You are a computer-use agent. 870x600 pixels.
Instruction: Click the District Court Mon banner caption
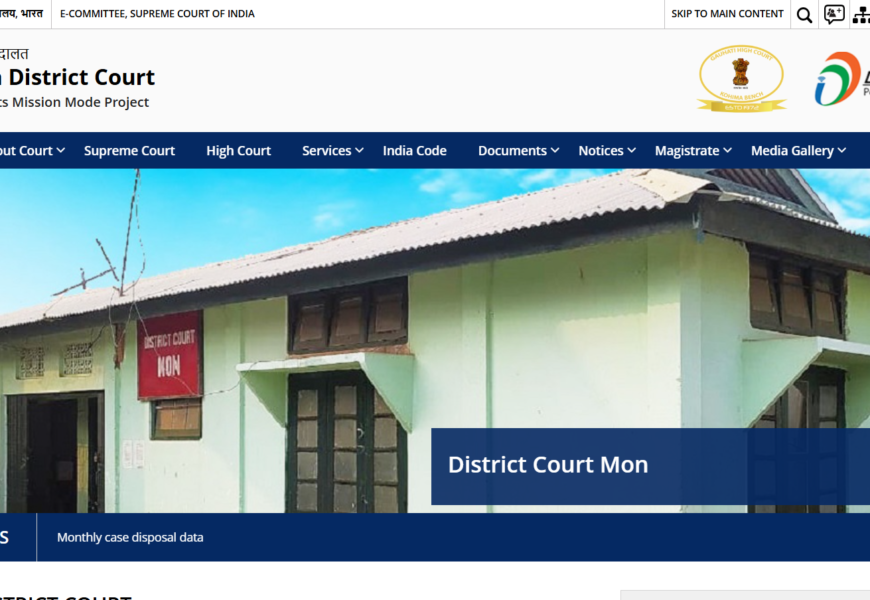point(548,465)
